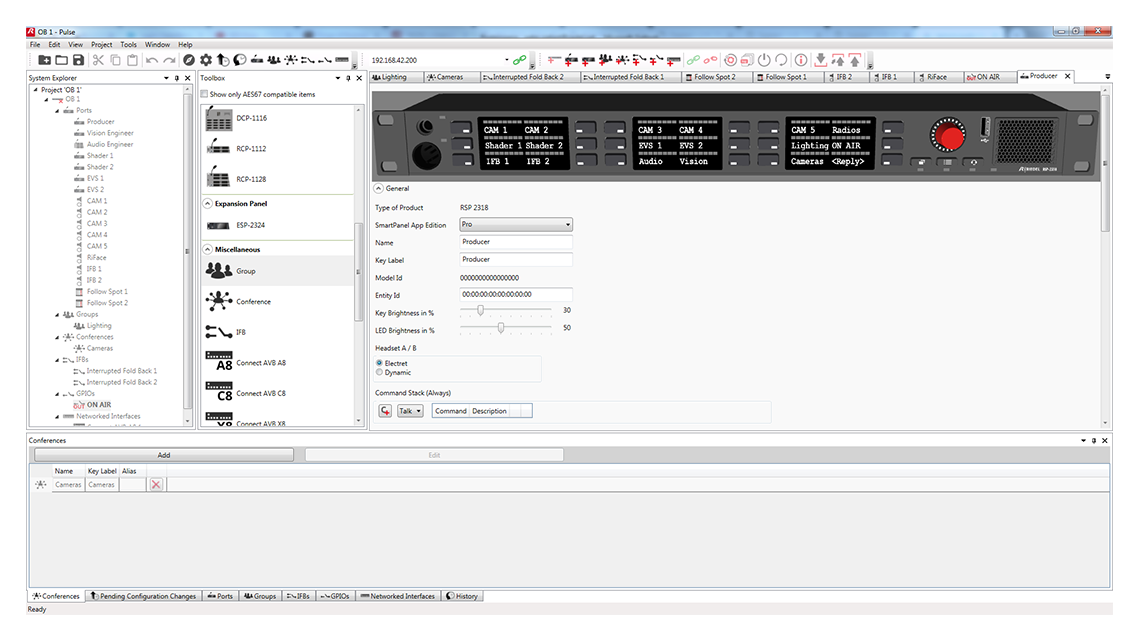Save the project using the save icon
Viewport: 1140px width, 640px height.
[x=77, y=60]
